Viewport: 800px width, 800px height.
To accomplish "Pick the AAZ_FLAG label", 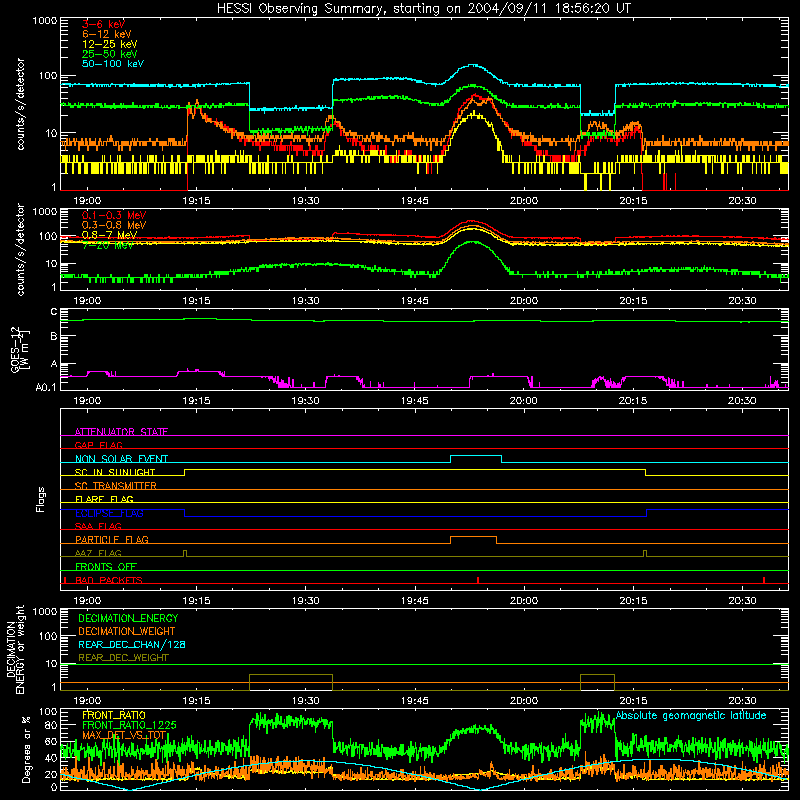I will [98, 553].
